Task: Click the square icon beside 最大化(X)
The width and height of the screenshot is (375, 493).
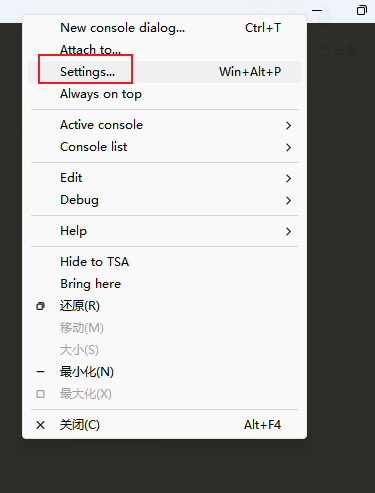Action: [40, 394]
